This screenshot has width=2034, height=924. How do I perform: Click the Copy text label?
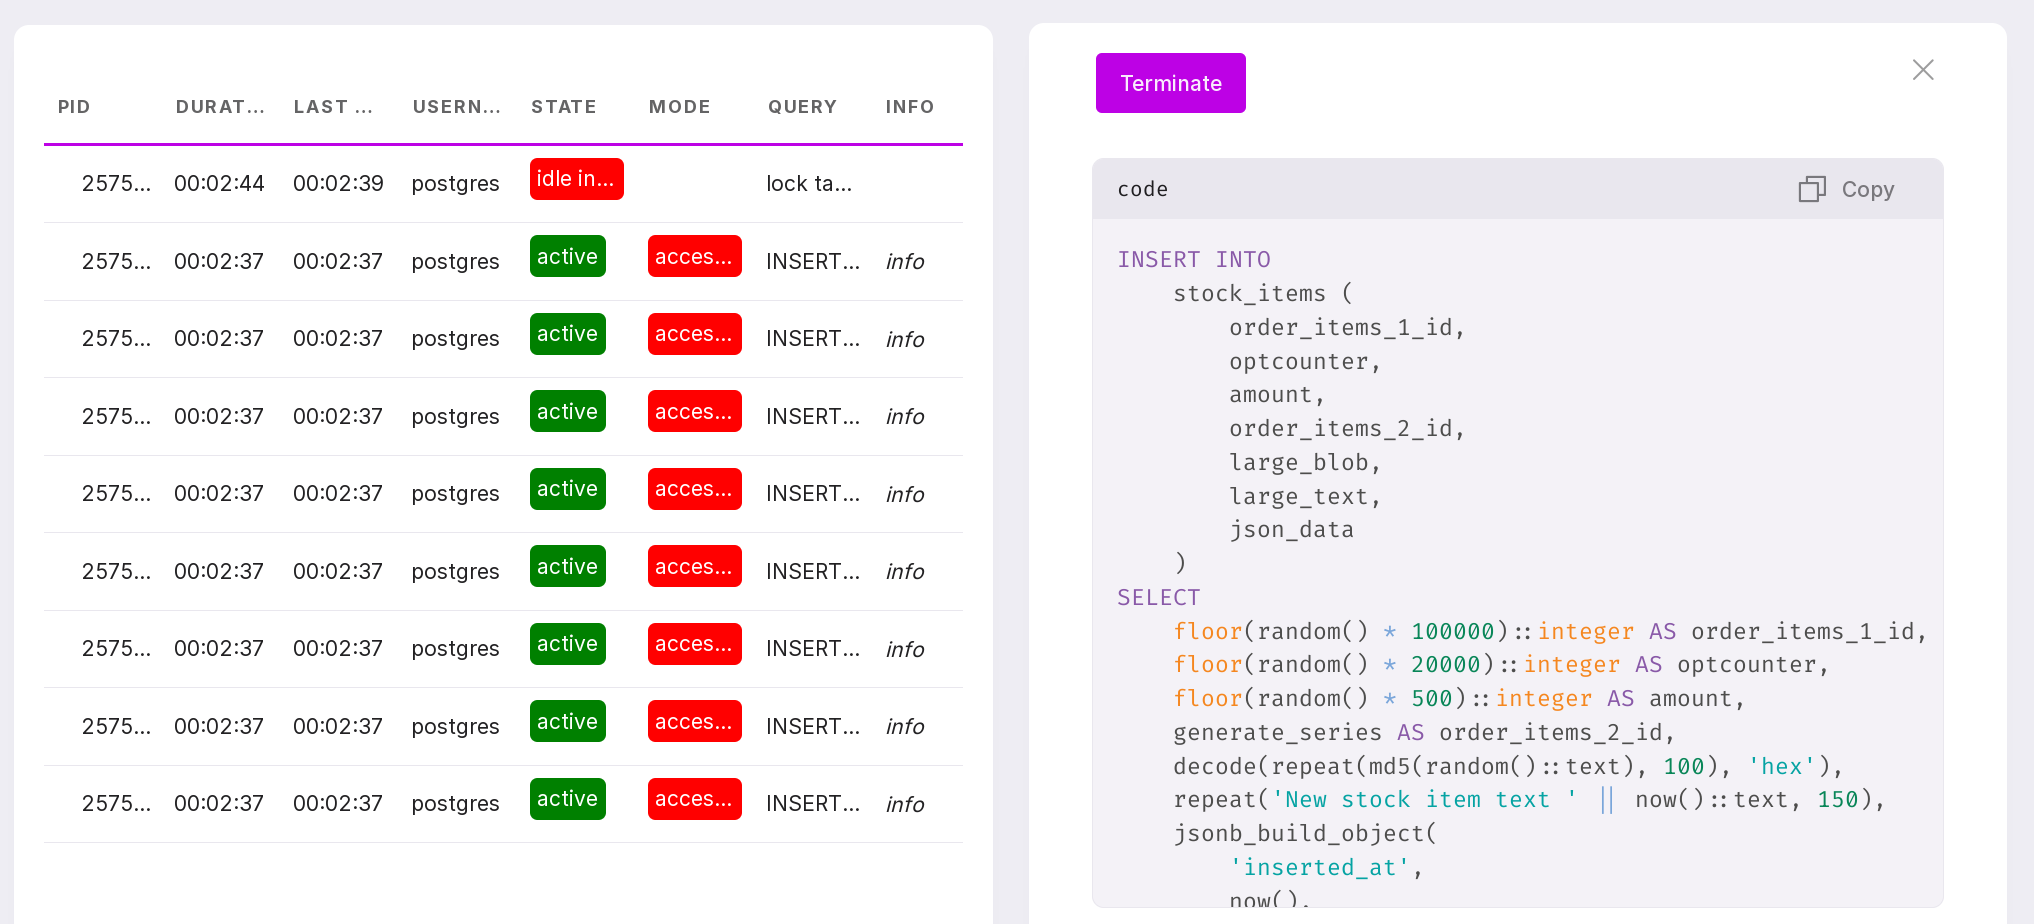point(1867,189)
